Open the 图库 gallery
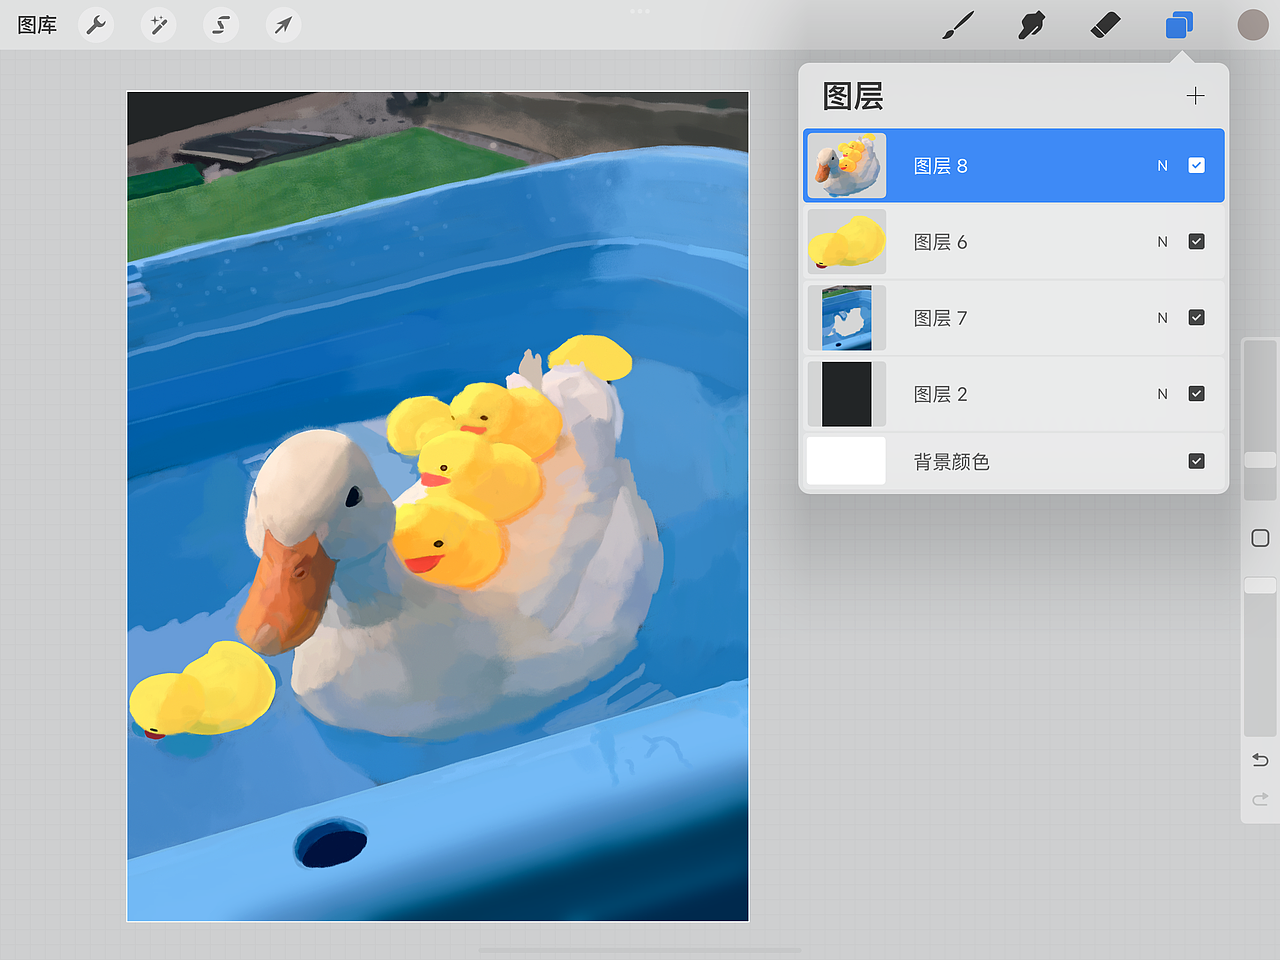Viewport: 1280px width, 960px height. 37,25
